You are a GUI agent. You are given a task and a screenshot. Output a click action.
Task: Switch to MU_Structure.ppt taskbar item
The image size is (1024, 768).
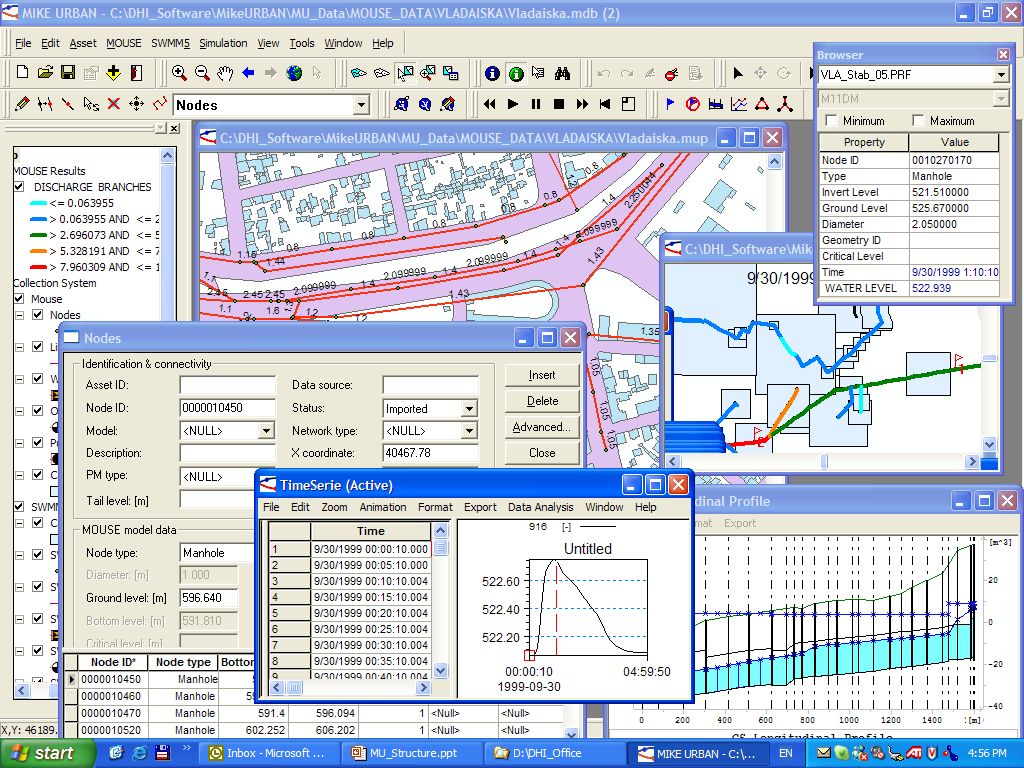(x=410, y=754)
